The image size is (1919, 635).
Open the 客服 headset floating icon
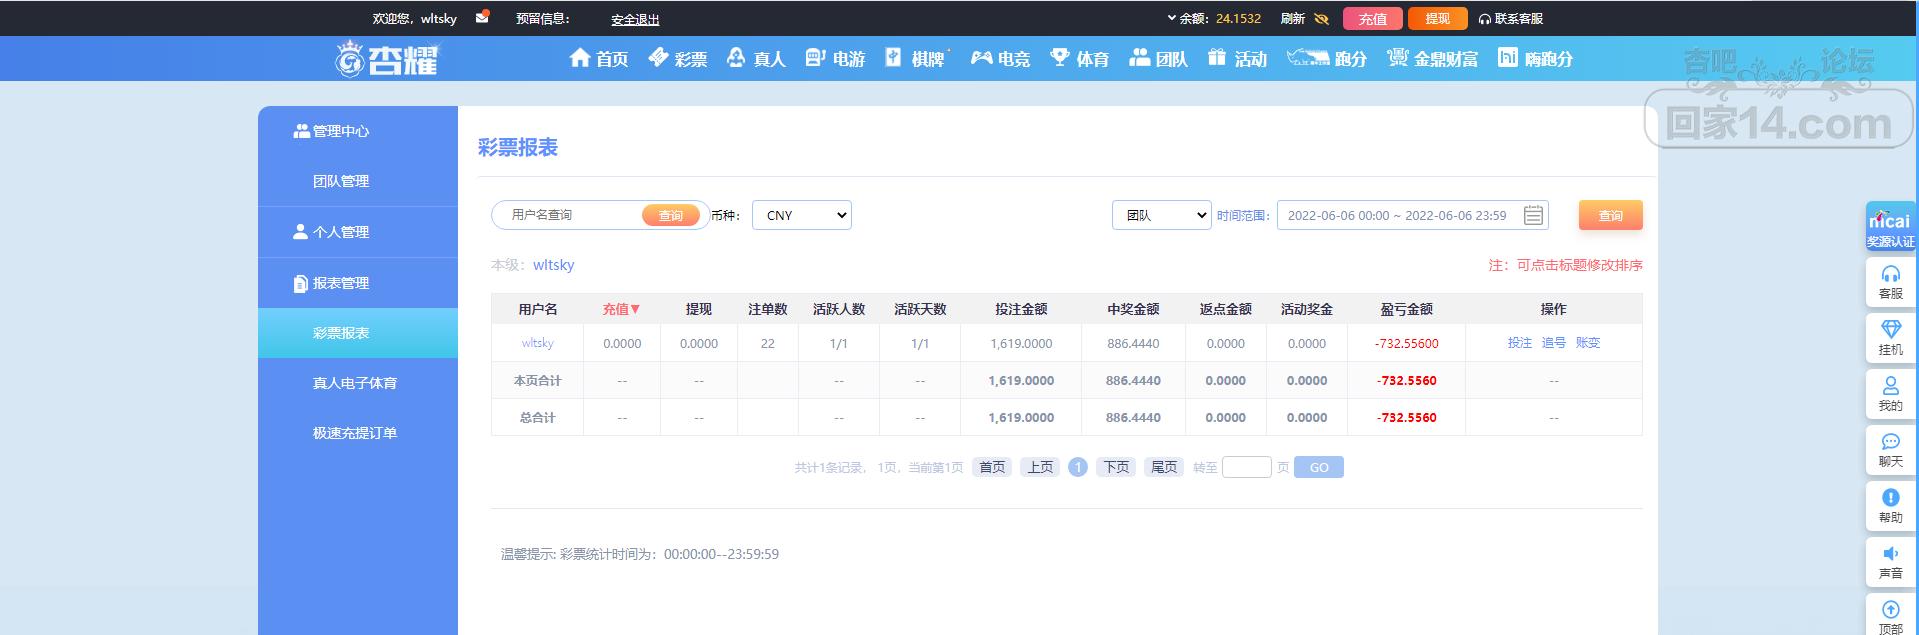point(1890,282)
